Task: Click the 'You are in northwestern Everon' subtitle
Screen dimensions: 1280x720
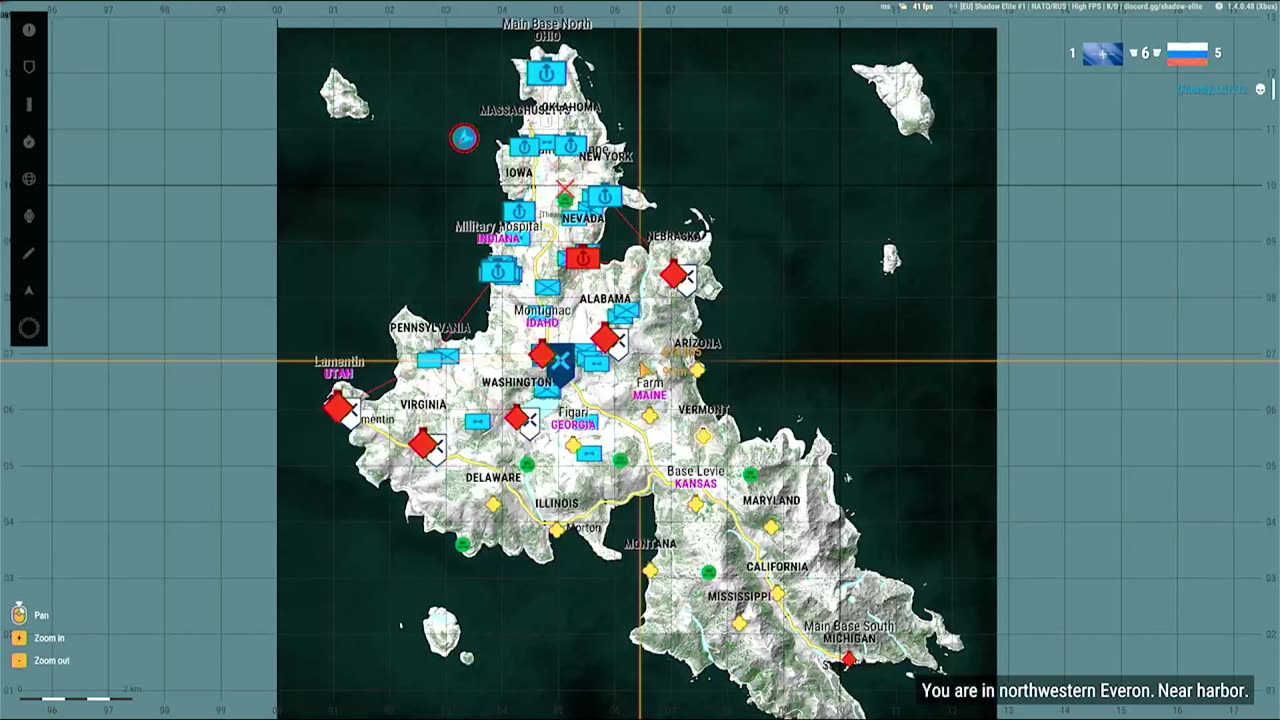Action: tap(1085, 690)
